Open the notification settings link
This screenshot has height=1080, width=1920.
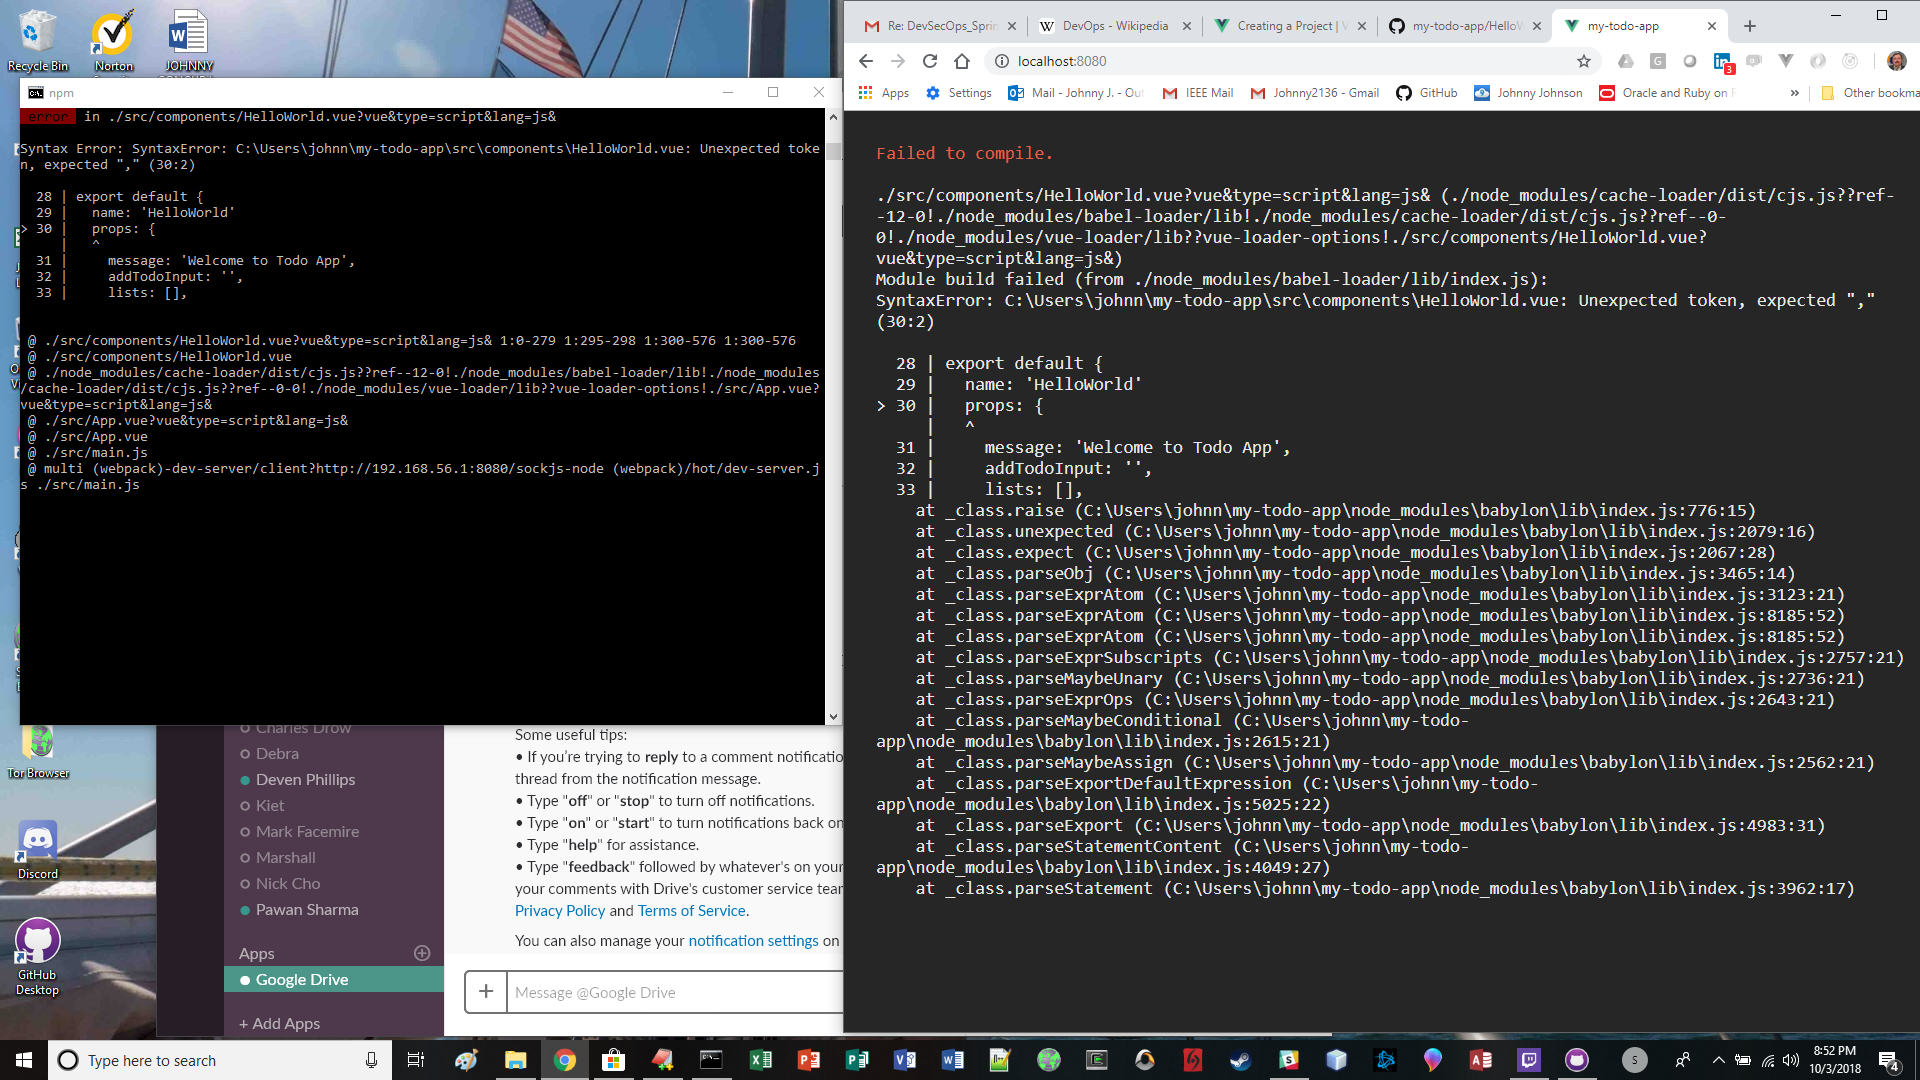pos(753,940)
